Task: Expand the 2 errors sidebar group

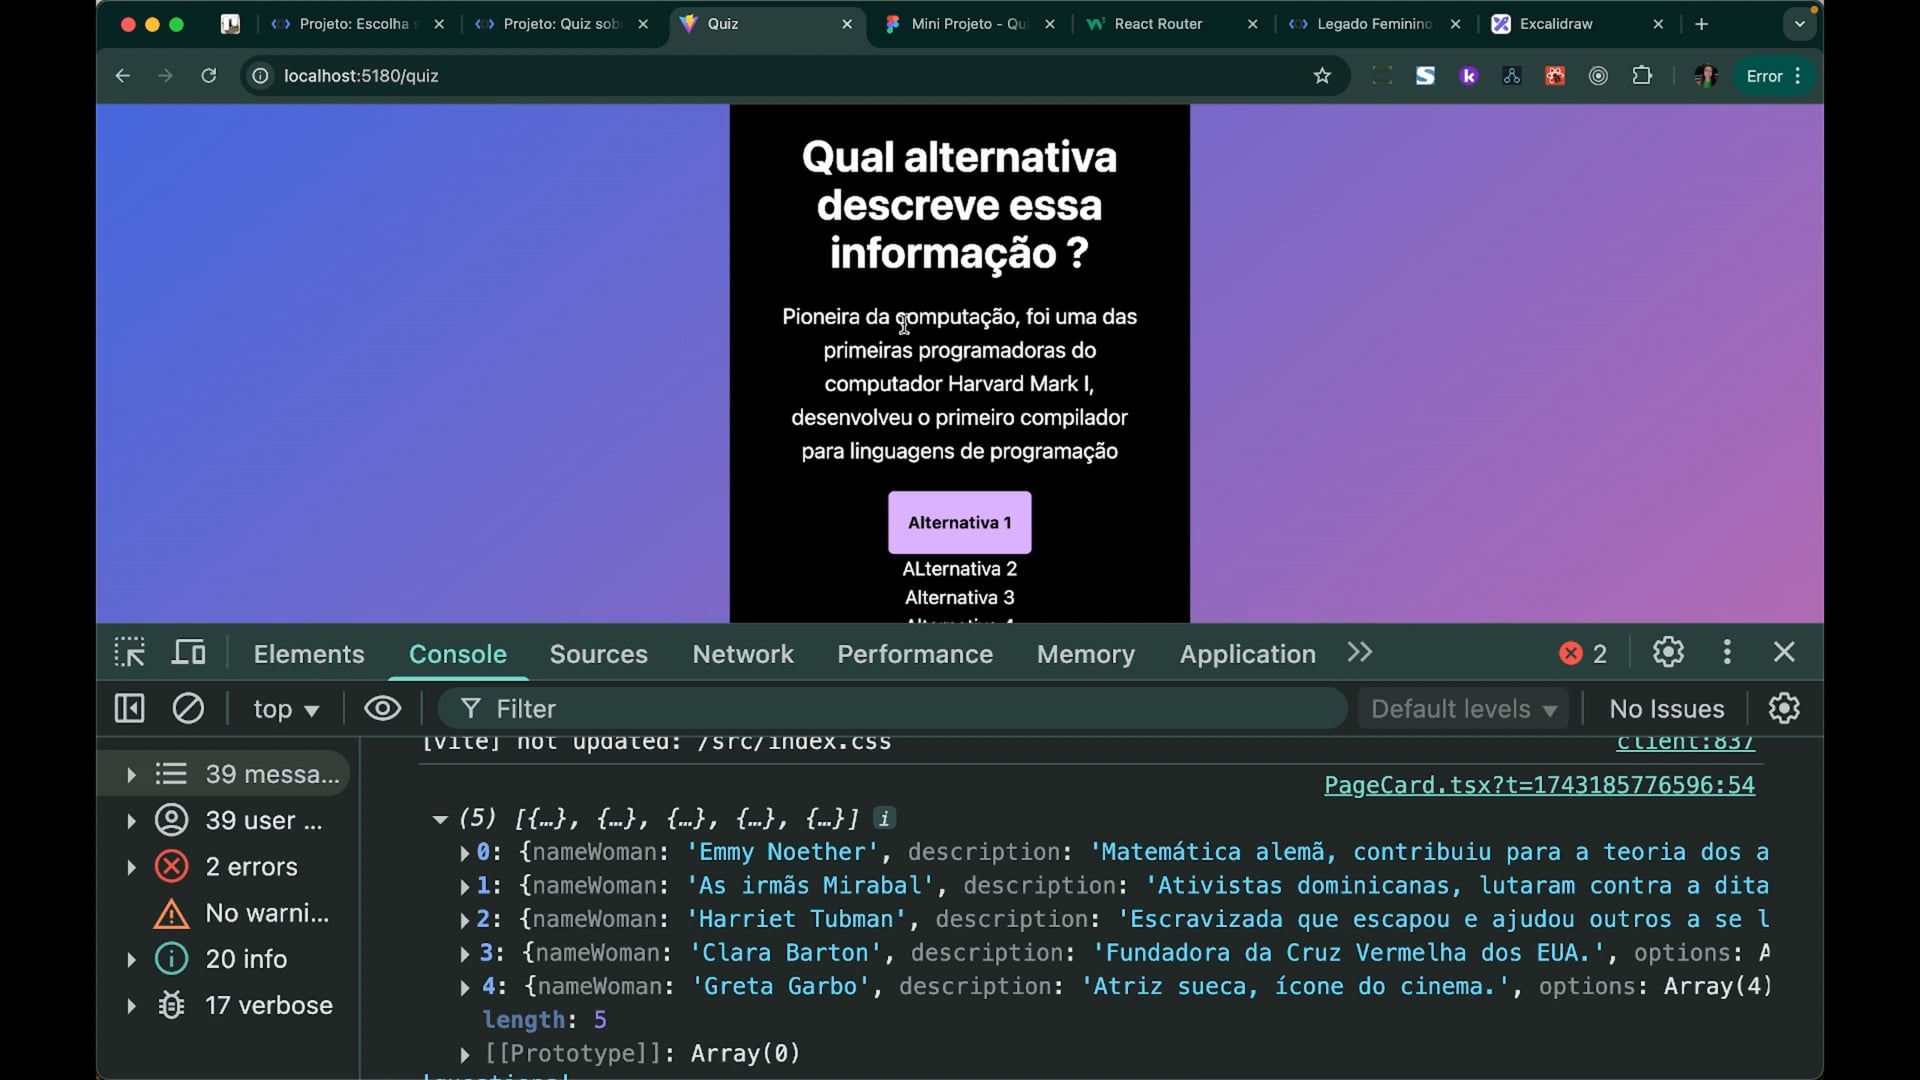Action: tap(131, 867)
